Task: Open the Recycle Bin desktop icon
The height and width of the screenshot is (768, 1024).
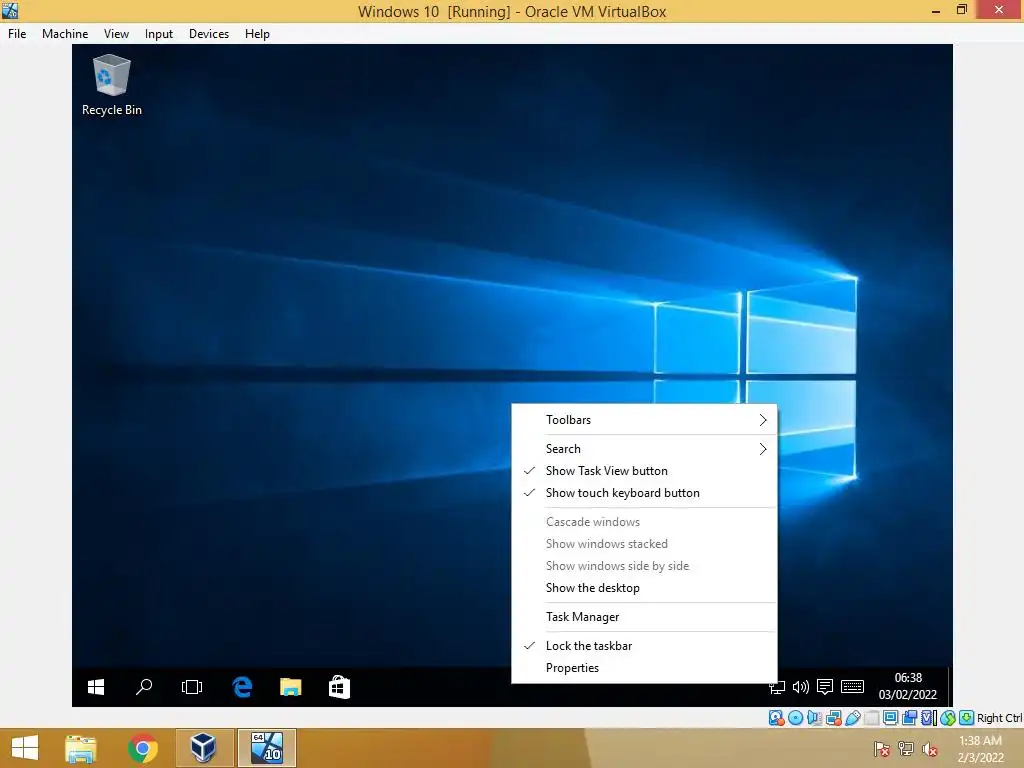Action: coord(112,85)
